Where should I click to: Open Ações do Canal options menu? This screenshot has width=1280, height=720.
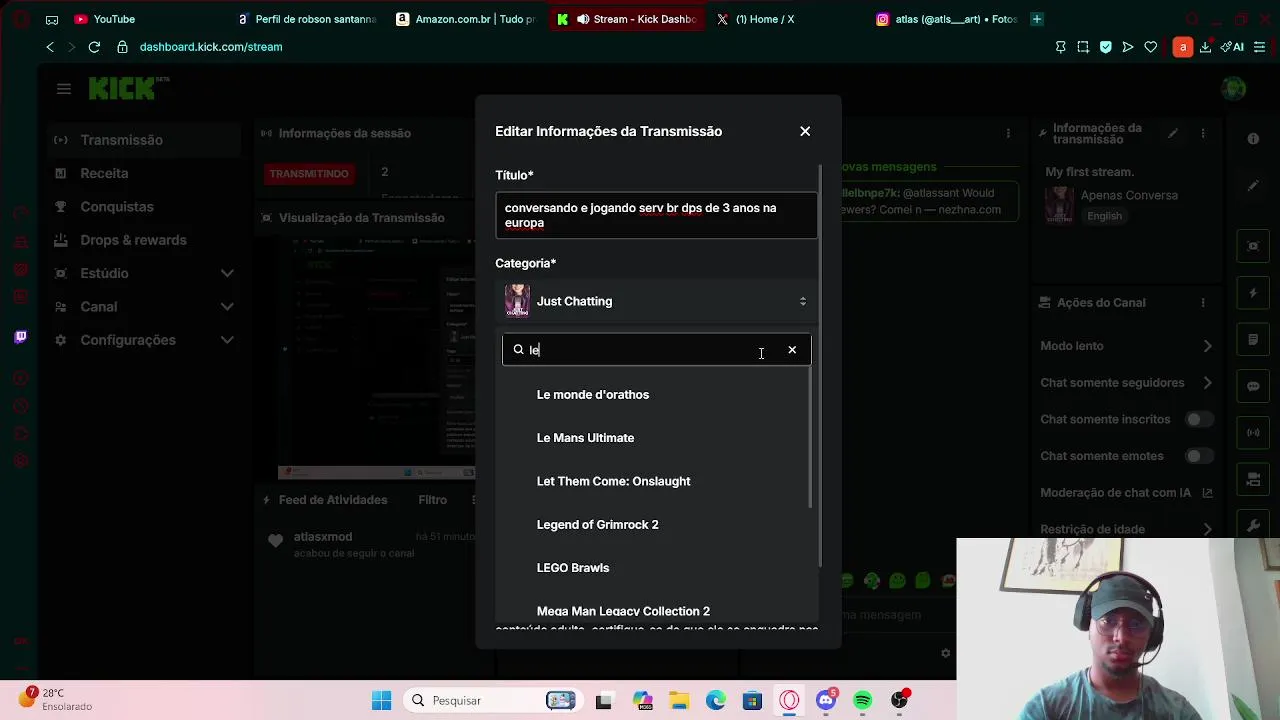1203,303
